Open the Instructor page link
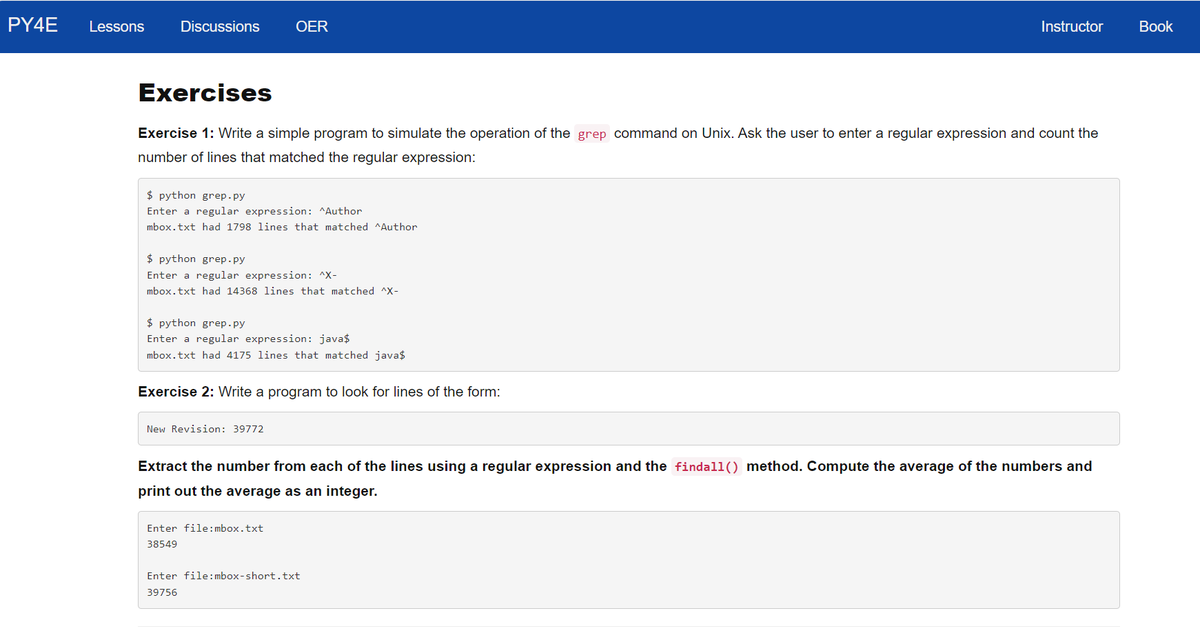Viewport: 1200px width, 642px height. click(1072, 27)
